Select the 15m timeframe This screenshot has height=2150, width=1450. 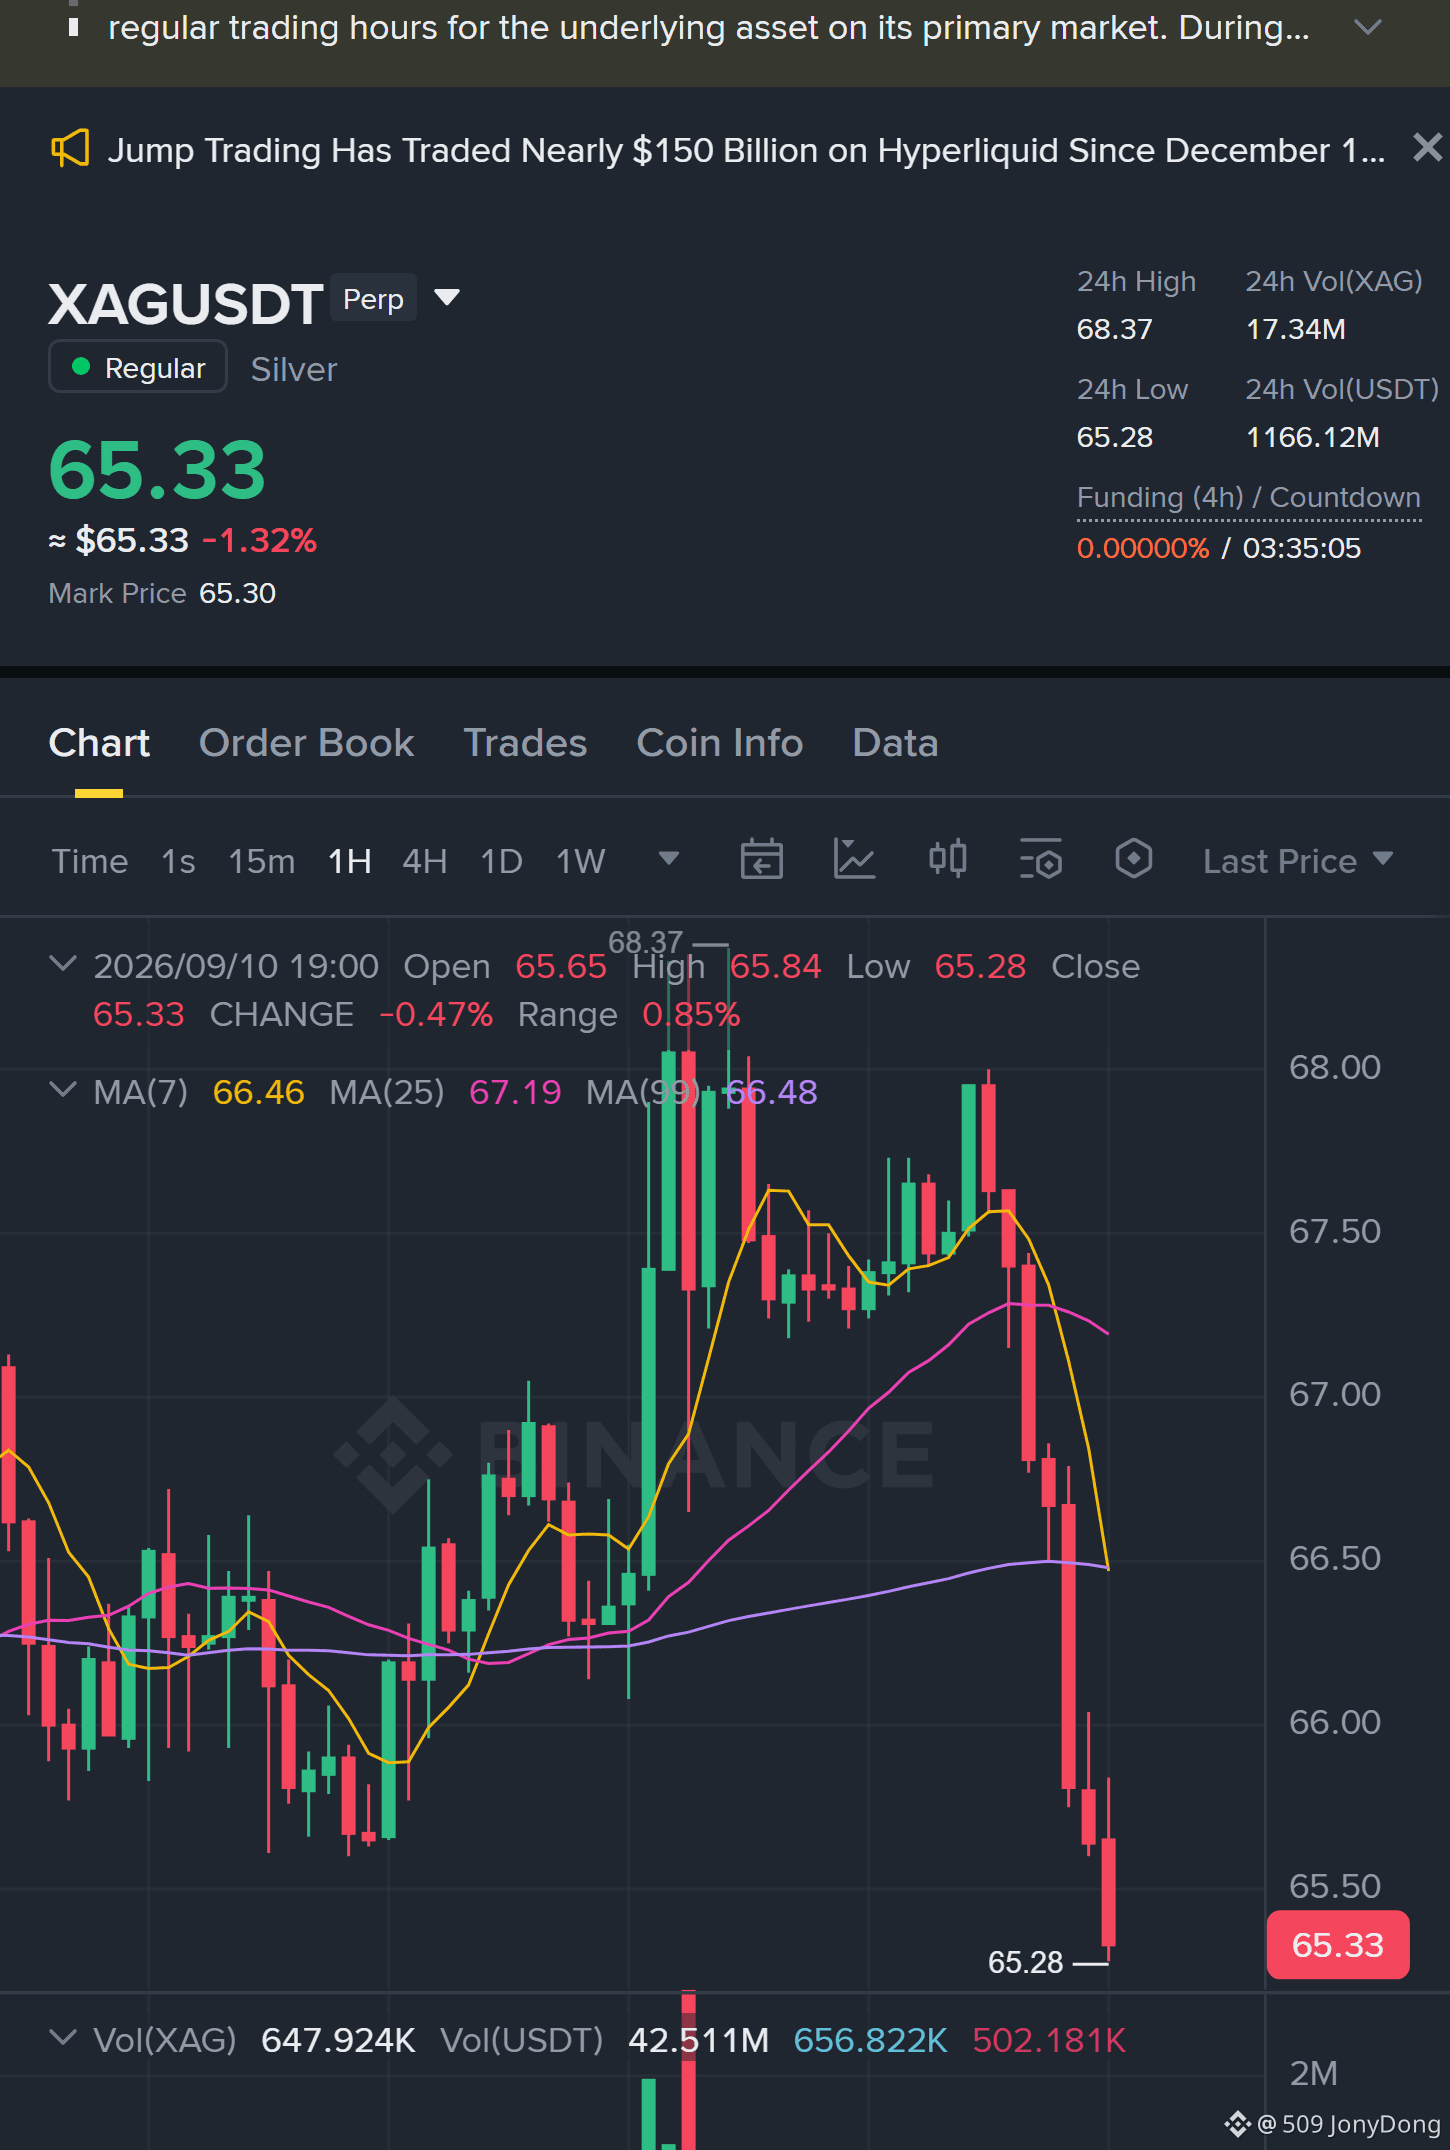point(261,861)
